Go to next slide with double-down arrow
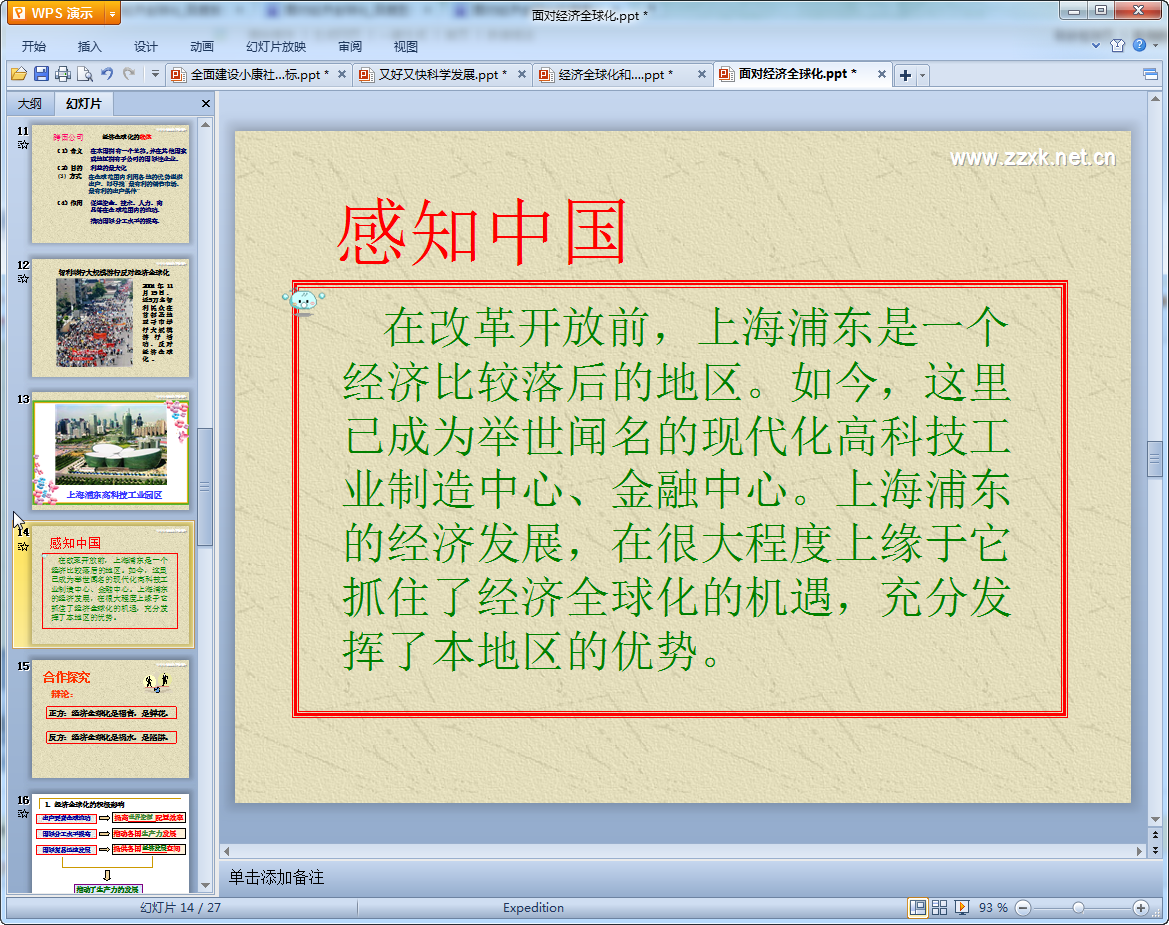The image size is (1169, 925). coord(1155,850)
